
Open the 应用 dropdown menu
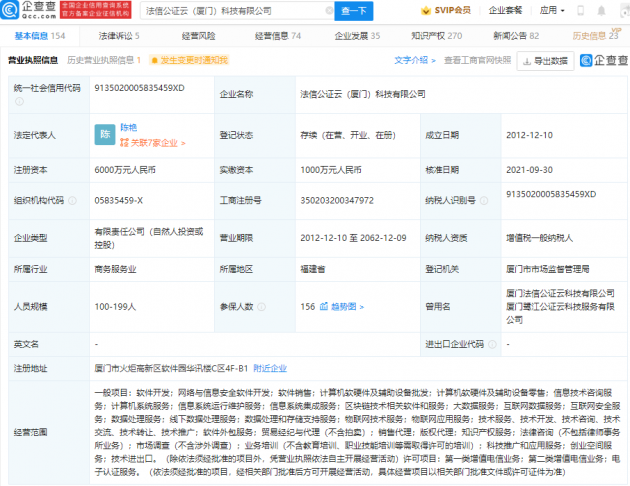coord(578,11)
